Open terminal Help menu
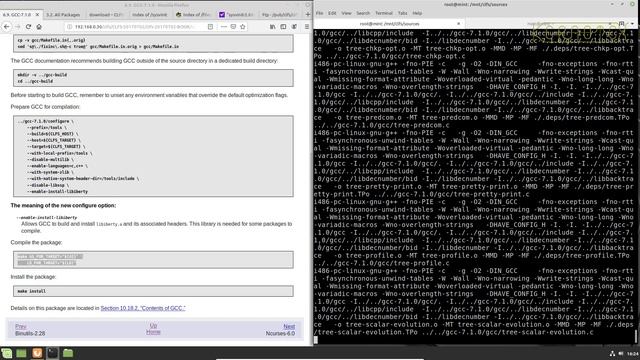 pos(417,13)
